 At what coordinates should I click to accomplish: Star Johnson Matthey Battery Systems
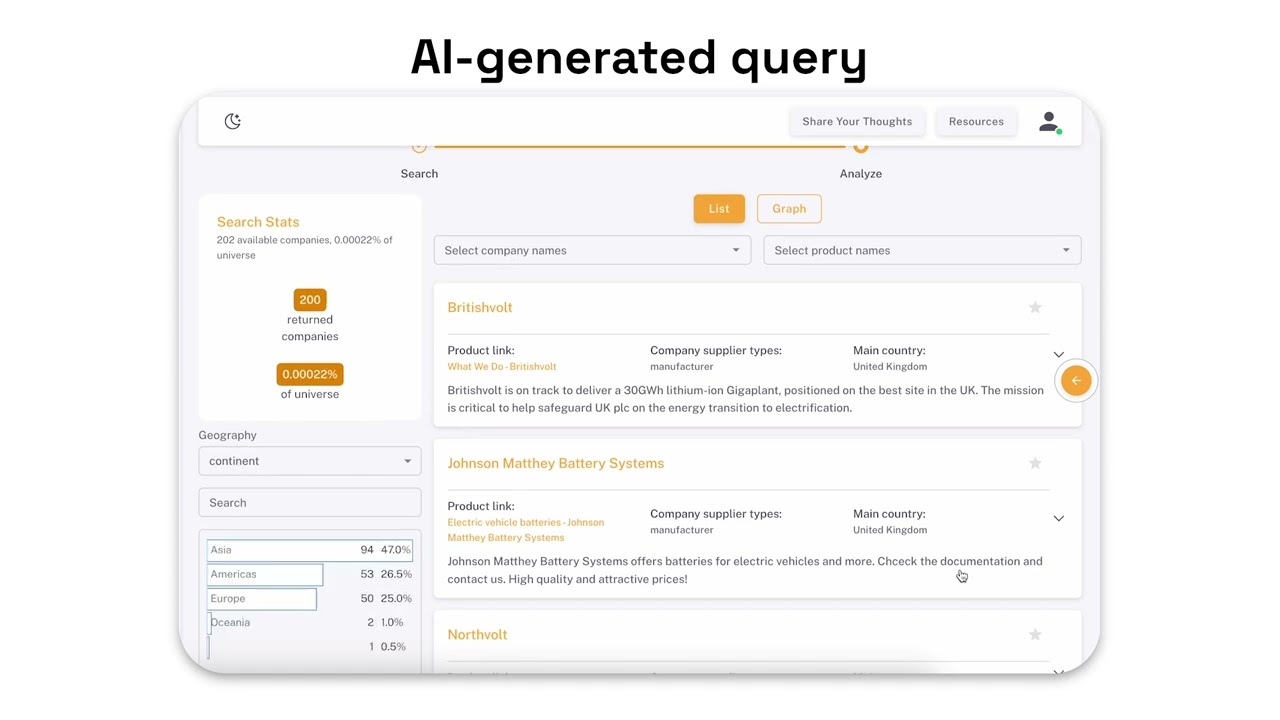point(1035,463)
